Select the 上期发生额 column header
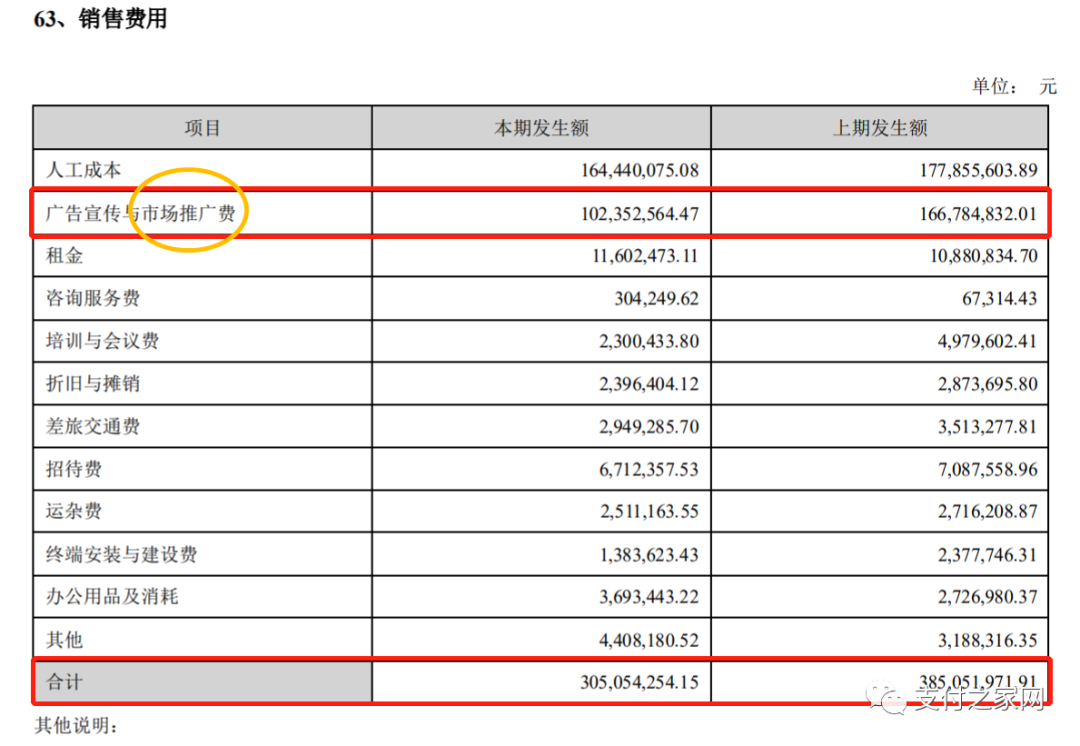Viewport: 1080px width, 746px height. (880, 128)
